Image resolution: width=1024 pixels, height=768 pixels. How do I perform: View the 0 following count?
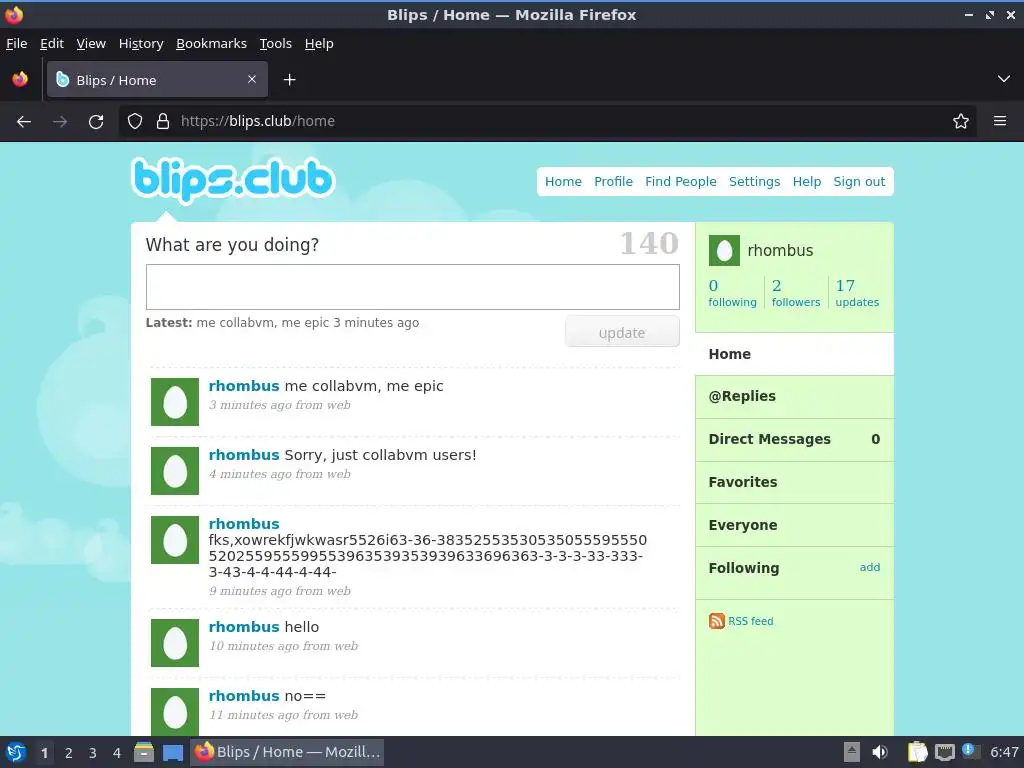(732, 293)
